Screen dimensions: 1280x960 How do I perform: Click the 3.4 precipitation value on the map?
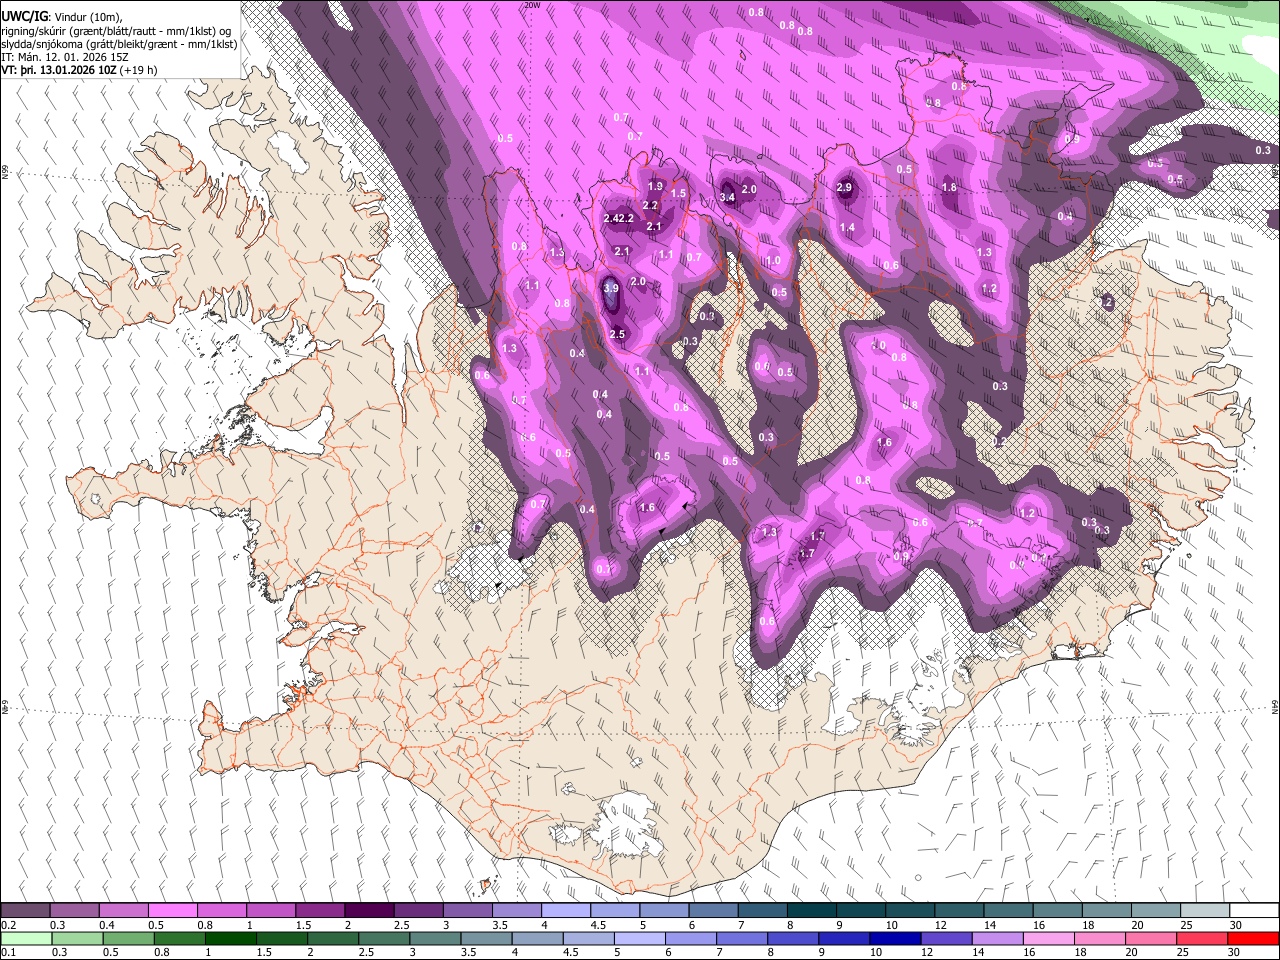pos(727,197)
